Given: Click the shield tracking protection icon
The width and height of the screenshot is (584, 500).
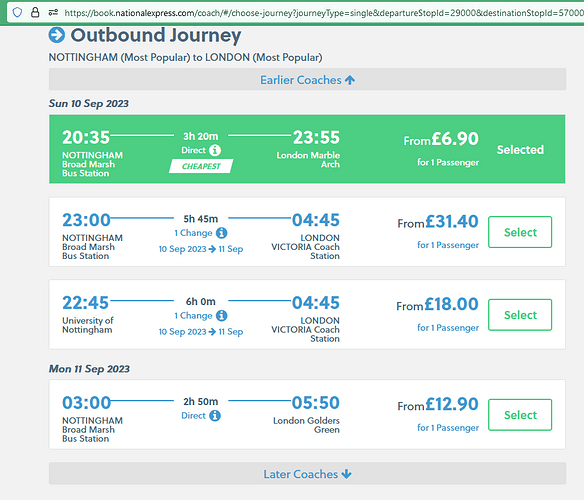Looking at the screenshot, I should point(17,13).
